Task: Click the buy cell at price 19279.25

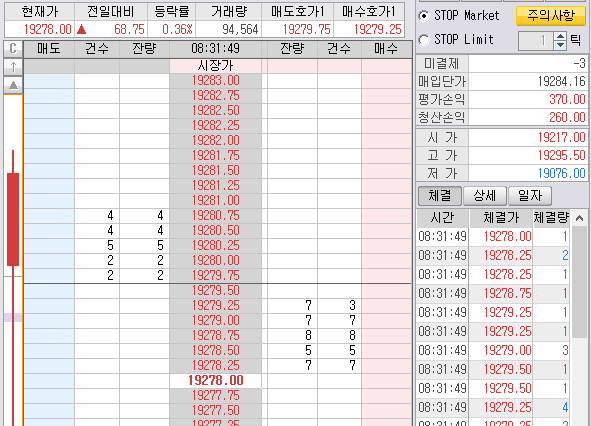Action: (x=386, y=305)
